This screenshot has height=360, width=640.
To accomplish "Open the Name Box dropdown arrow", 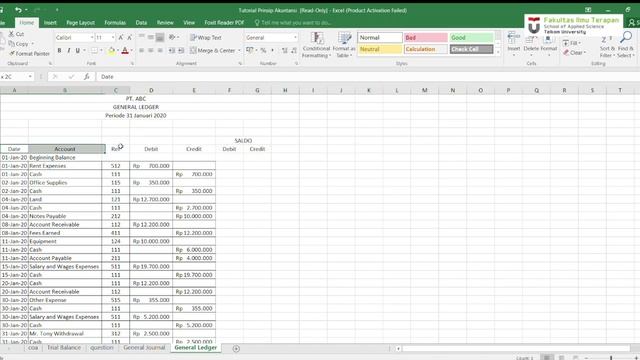I will click(x=30, y=77).
